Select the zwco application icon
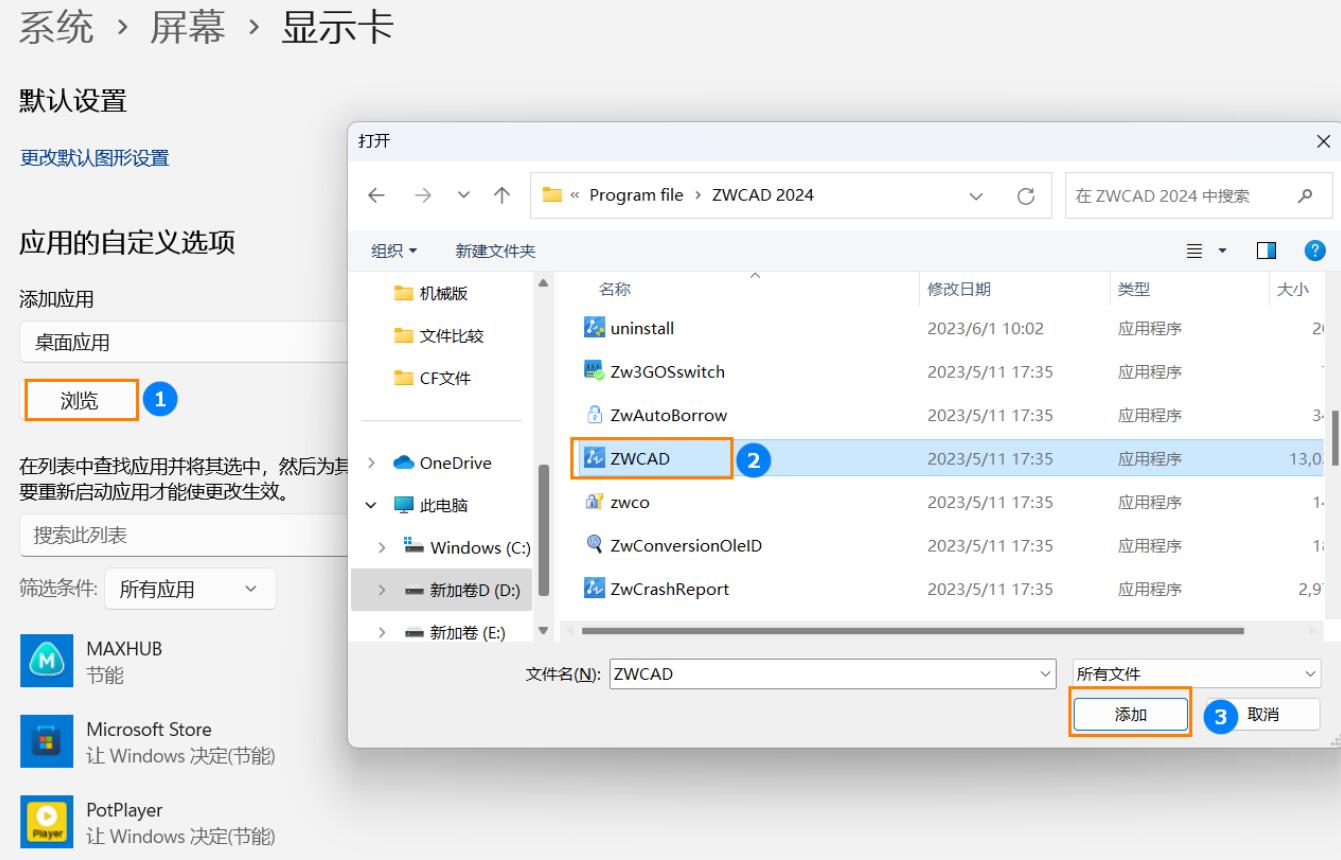 [594, 503]
